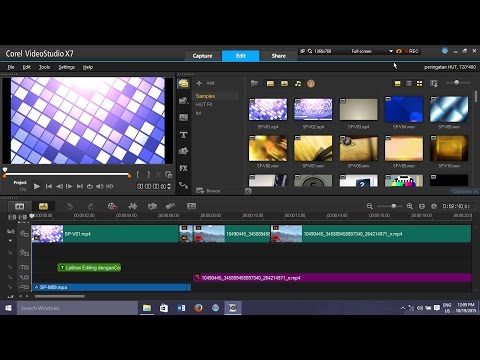
Task: Switch to the Share tab
Action: (279, 56)
